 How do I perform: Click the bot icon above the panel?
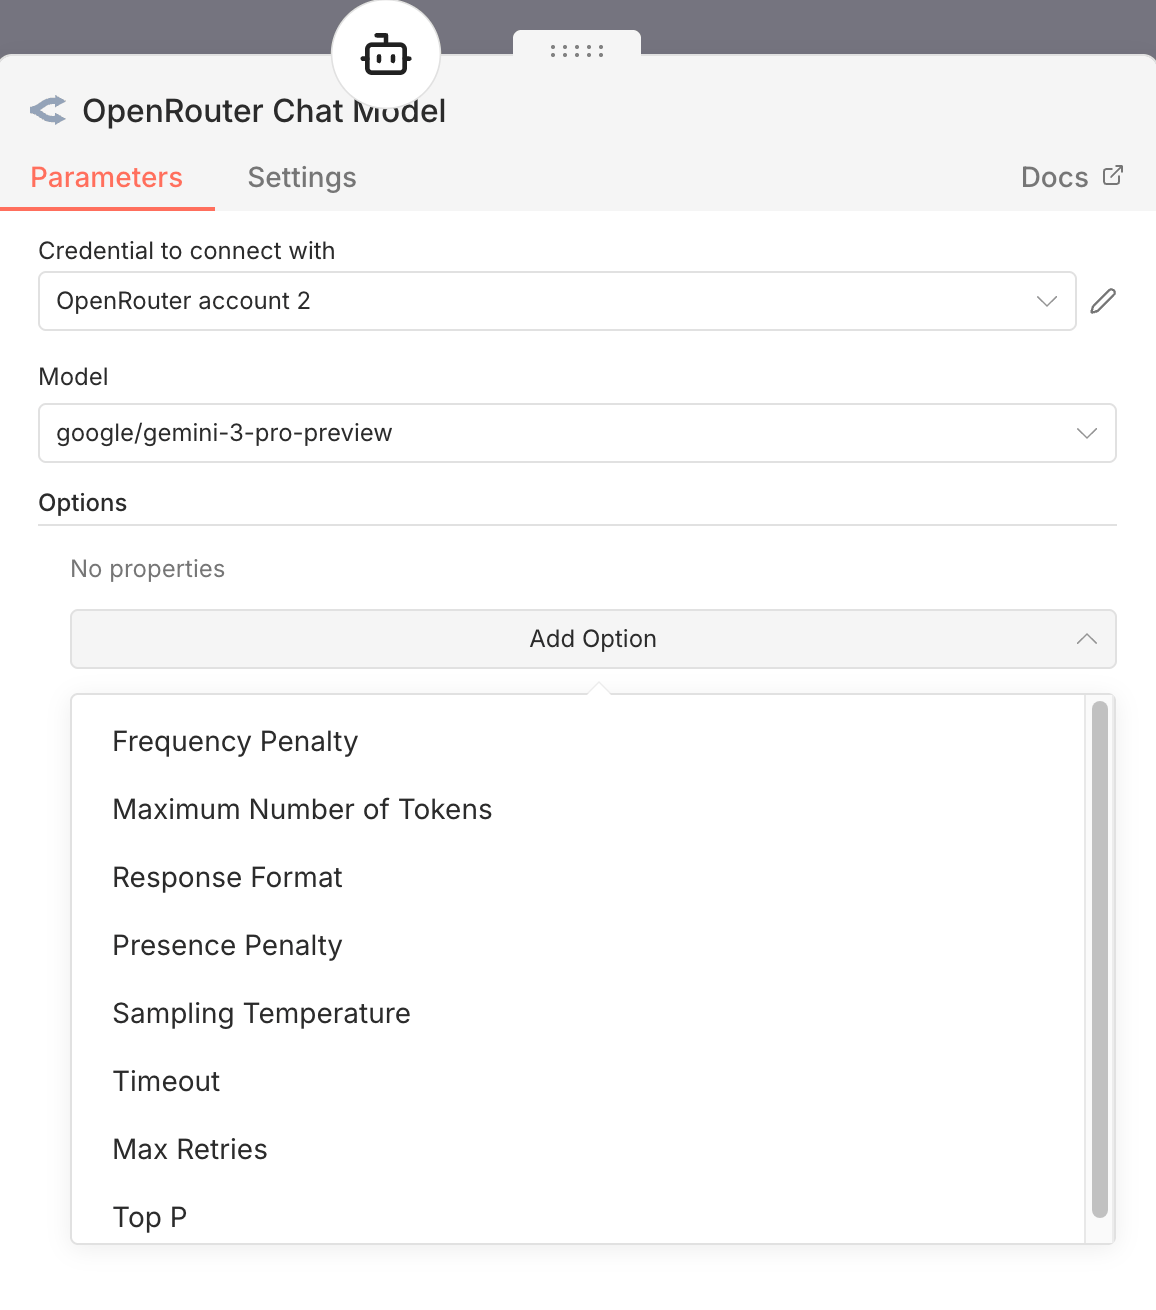coord(386,55)
